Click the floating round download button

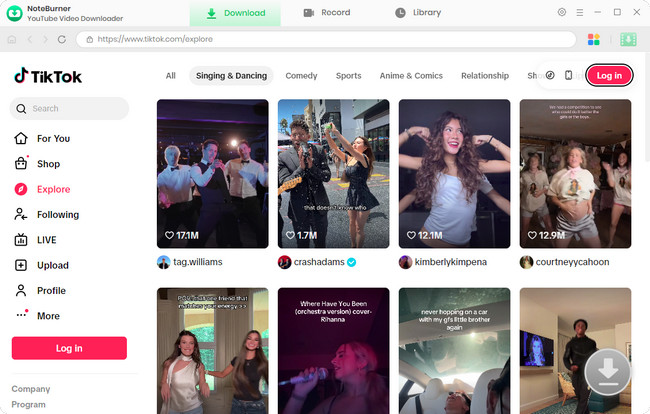(x=608, y=372)
